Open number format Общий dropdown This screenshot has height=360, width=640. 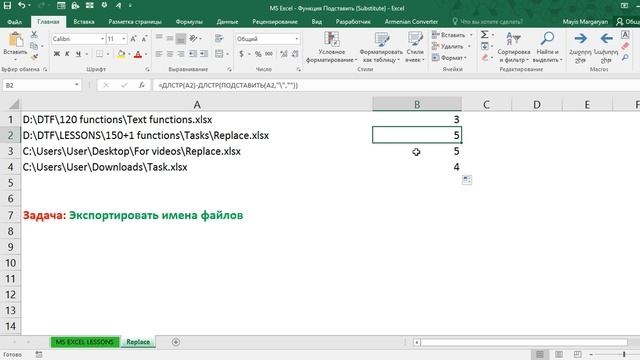click(x=297, y=39)
